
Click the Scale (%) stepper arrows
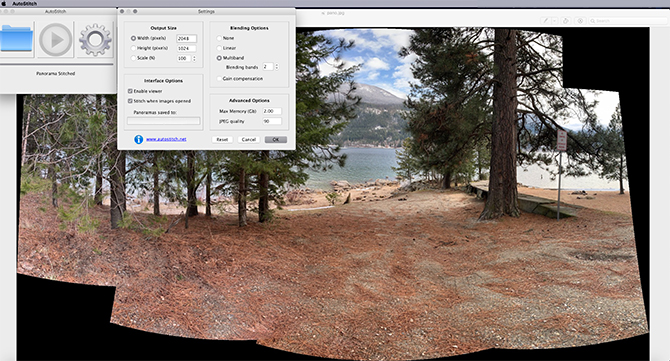point(194,58)
